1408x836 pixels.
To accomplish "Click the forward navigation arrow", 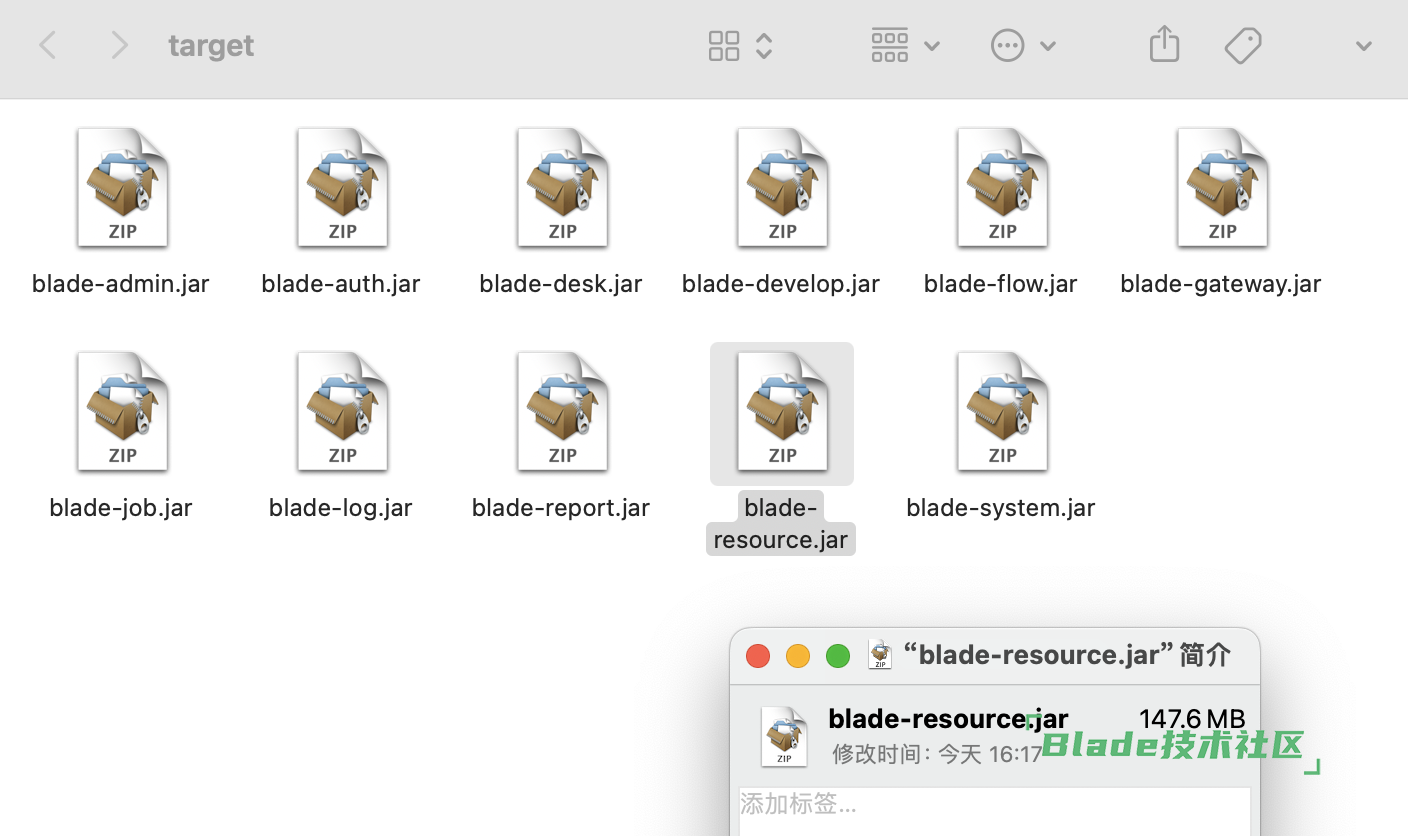I will click(x=119, y=45).
